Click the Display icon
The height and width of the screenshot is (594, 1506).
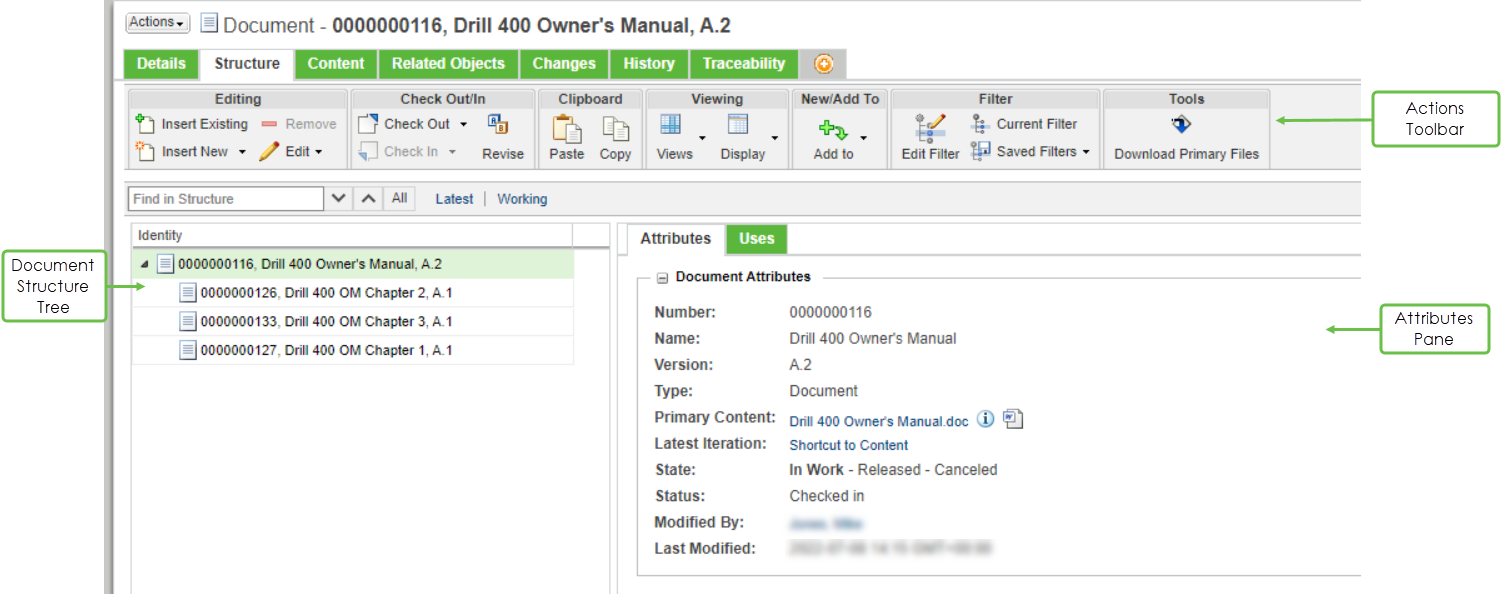coord(738,125)
